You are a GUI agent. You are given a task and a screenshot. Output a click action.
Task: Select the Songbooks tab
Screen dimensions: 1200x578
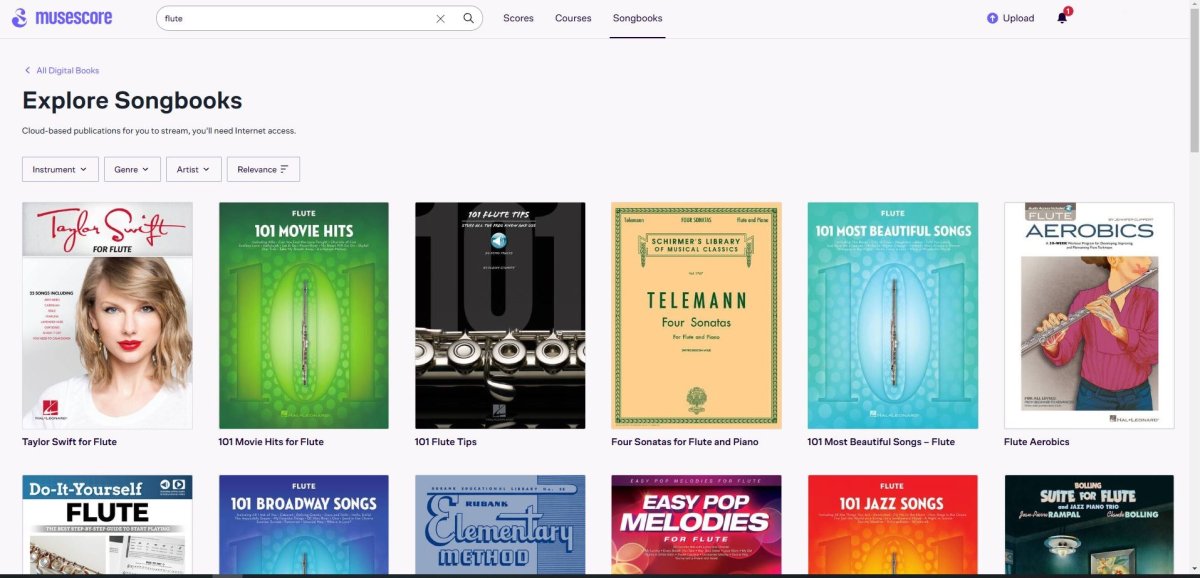[x=637, y=18]
